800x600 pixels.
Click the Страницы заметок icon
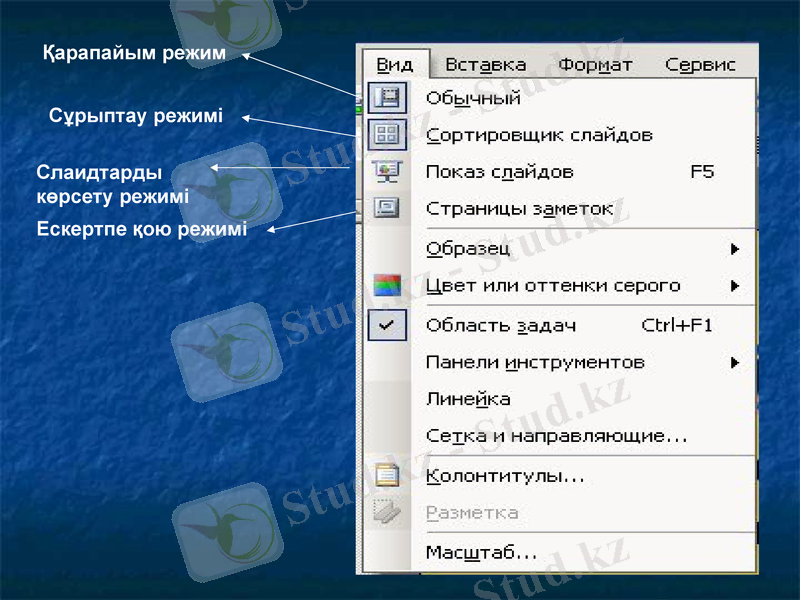386,209
